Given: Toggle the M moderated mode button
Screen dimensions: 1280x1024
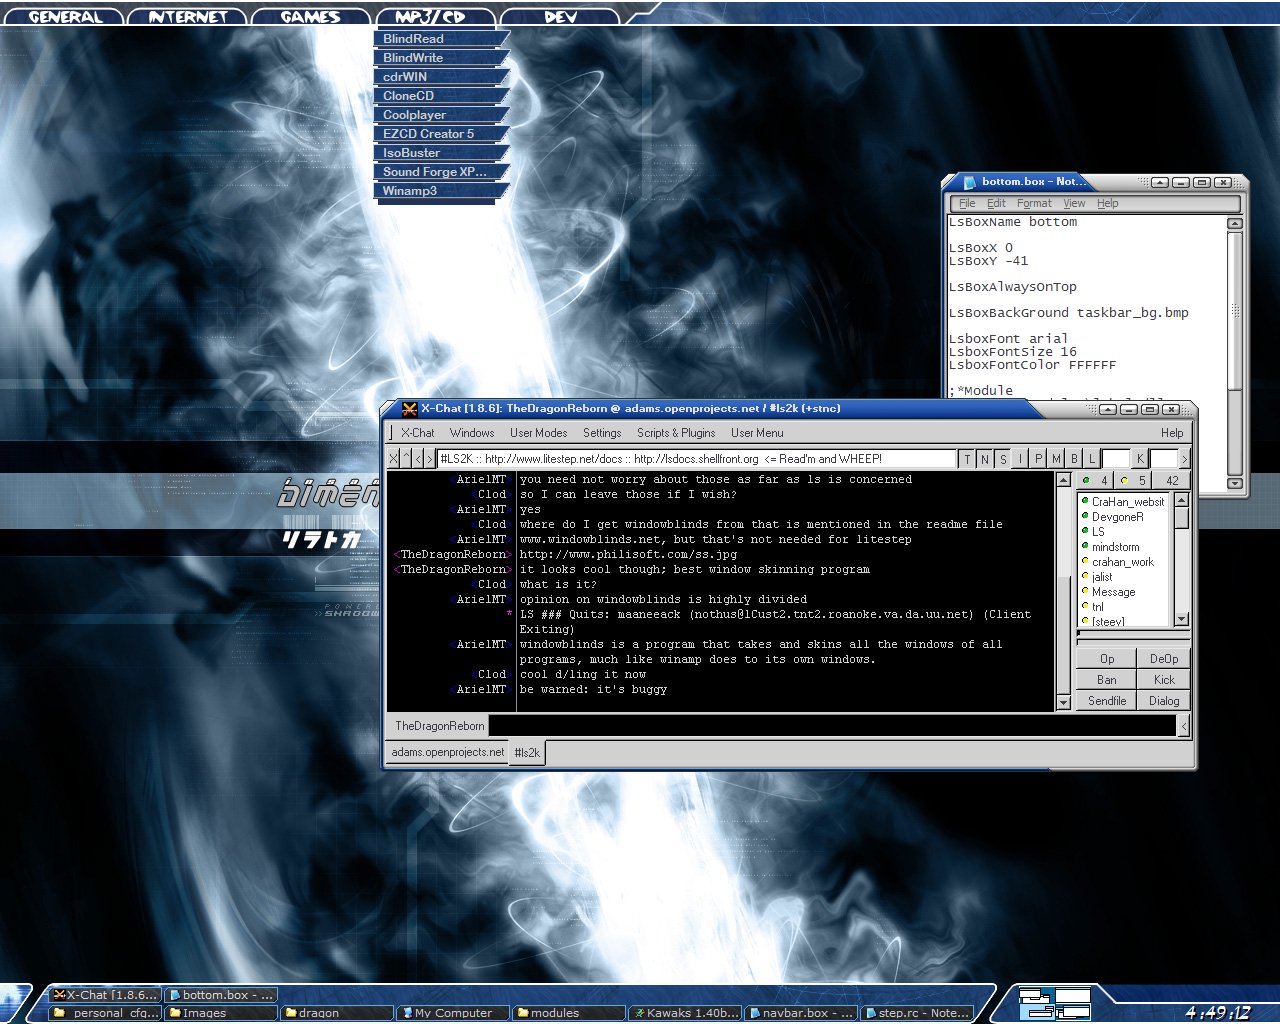Looking at the screenshot, I should pos(1057,459).
